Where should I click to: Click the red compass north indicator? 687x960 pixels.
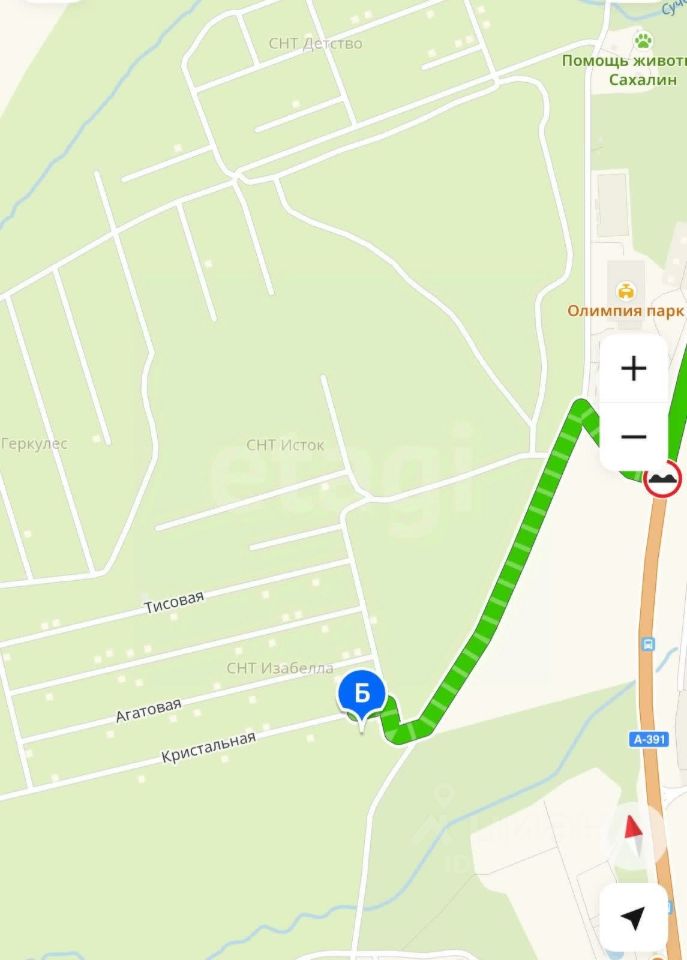click(634, 835)
